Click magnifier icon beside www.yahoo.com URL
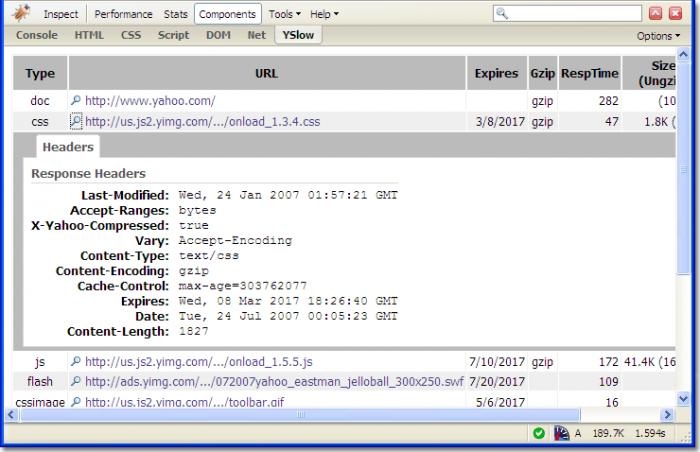Screen dimensions: 700x452 76,101
